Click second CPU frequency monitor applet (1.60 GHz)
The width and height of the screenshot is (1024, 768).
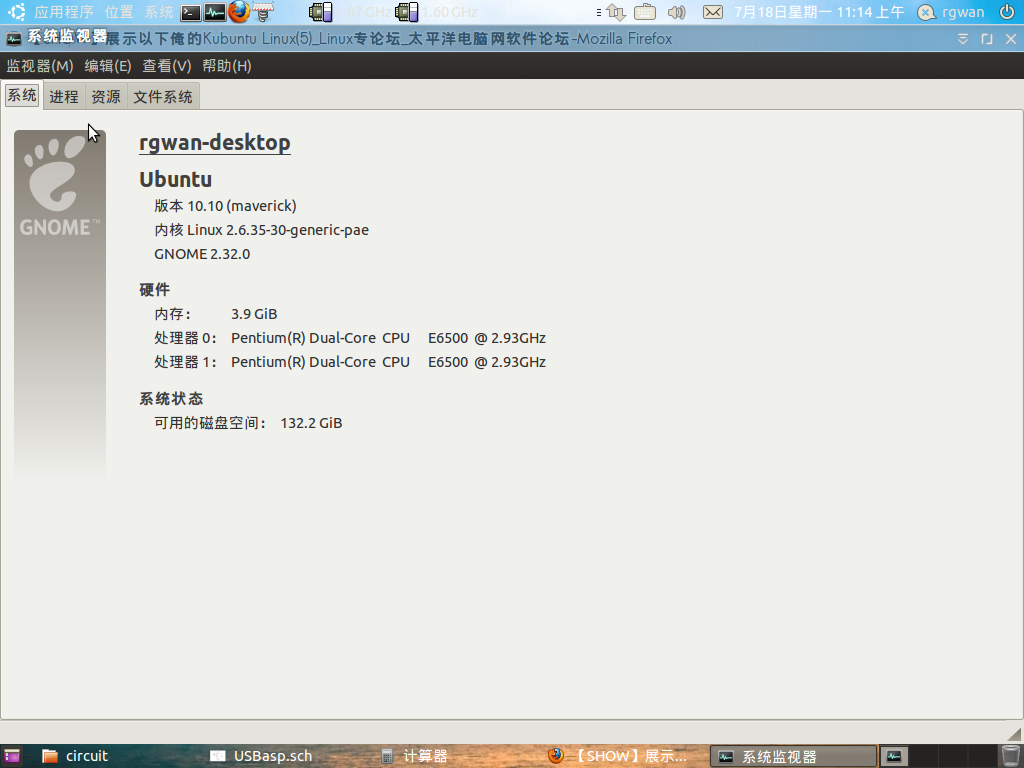pyautogui.click(x=436, y=12)
